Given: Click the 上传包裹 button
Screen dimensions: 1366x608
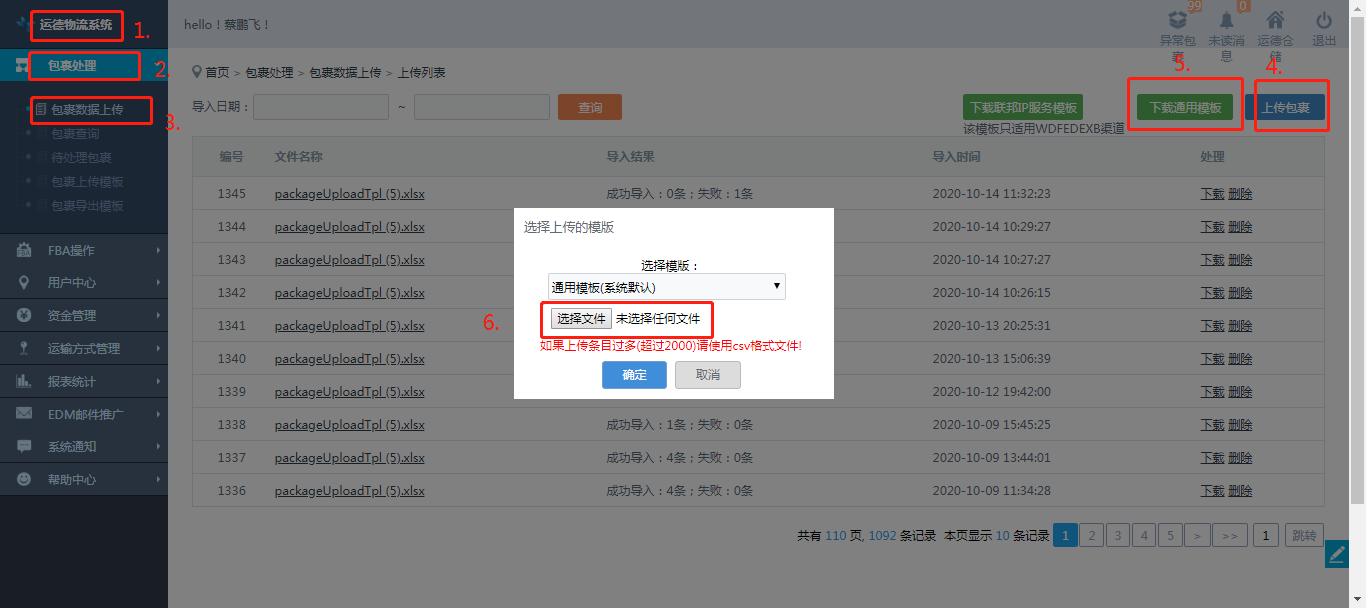Looking at the screenshot, I should pos(1291,108).
